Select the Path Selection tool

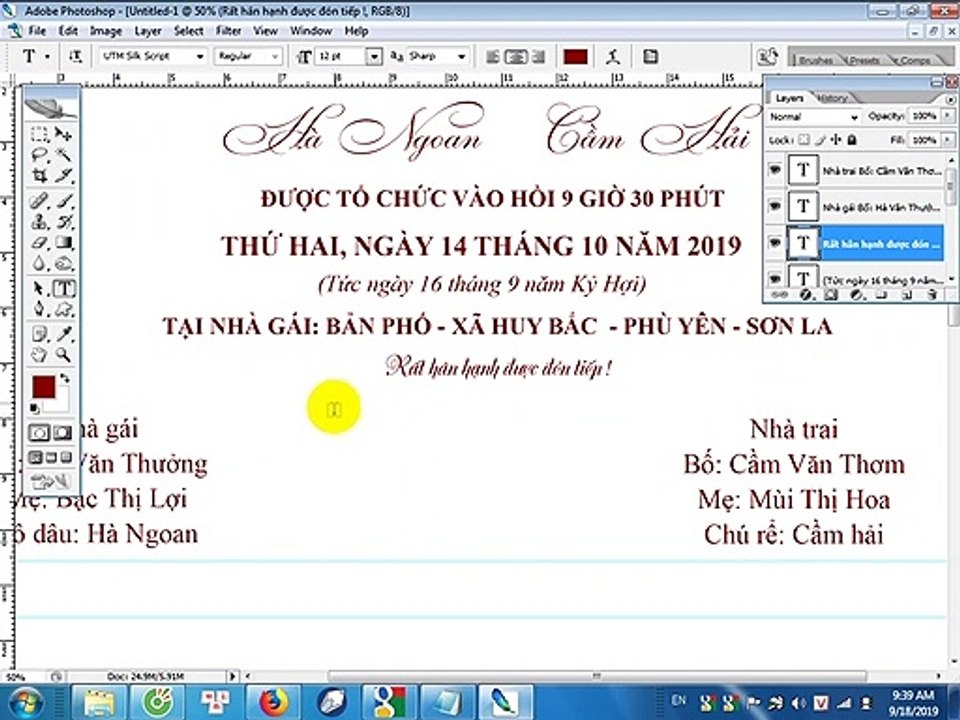(x=39, y=288)
